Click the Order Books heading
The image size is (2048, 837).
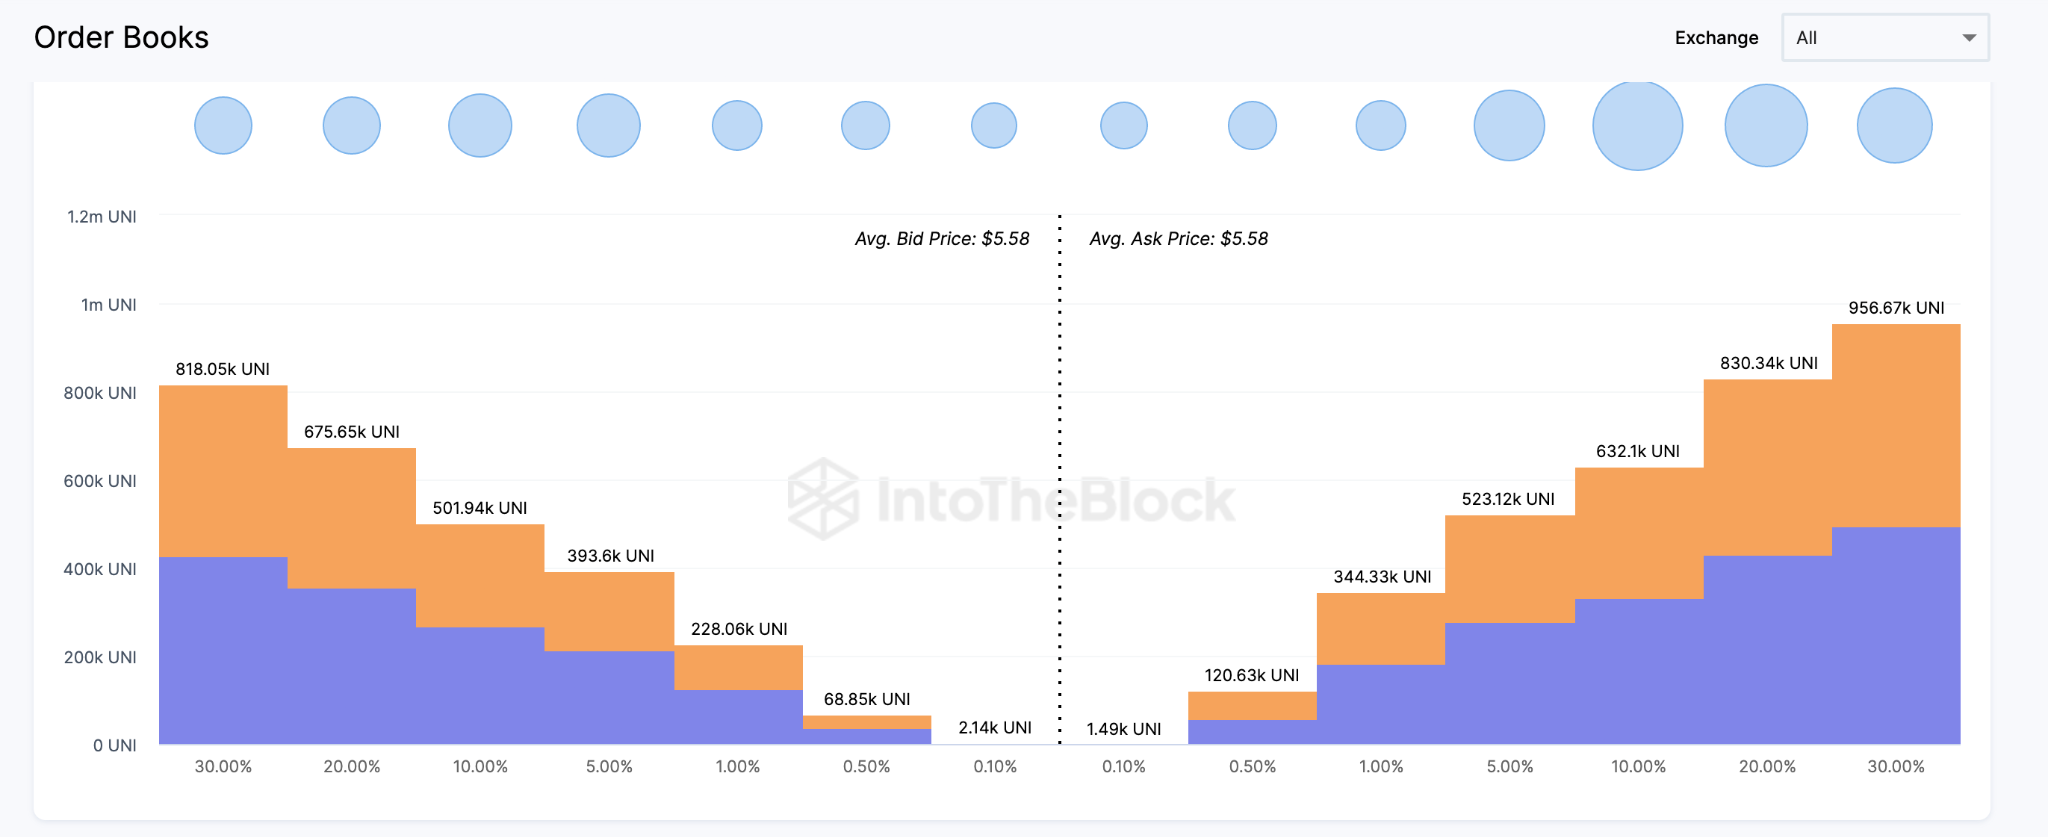(121, 38)
